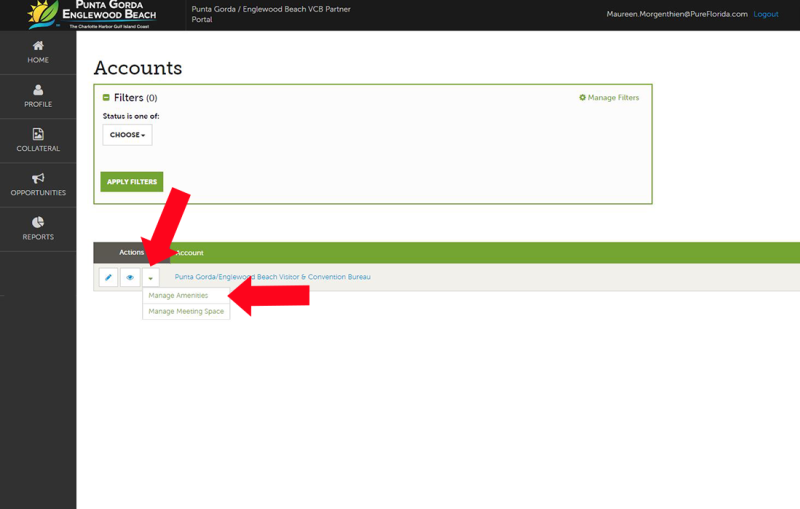
Task: Open the Reports pie chart icon
Action: tap(38, 222)
